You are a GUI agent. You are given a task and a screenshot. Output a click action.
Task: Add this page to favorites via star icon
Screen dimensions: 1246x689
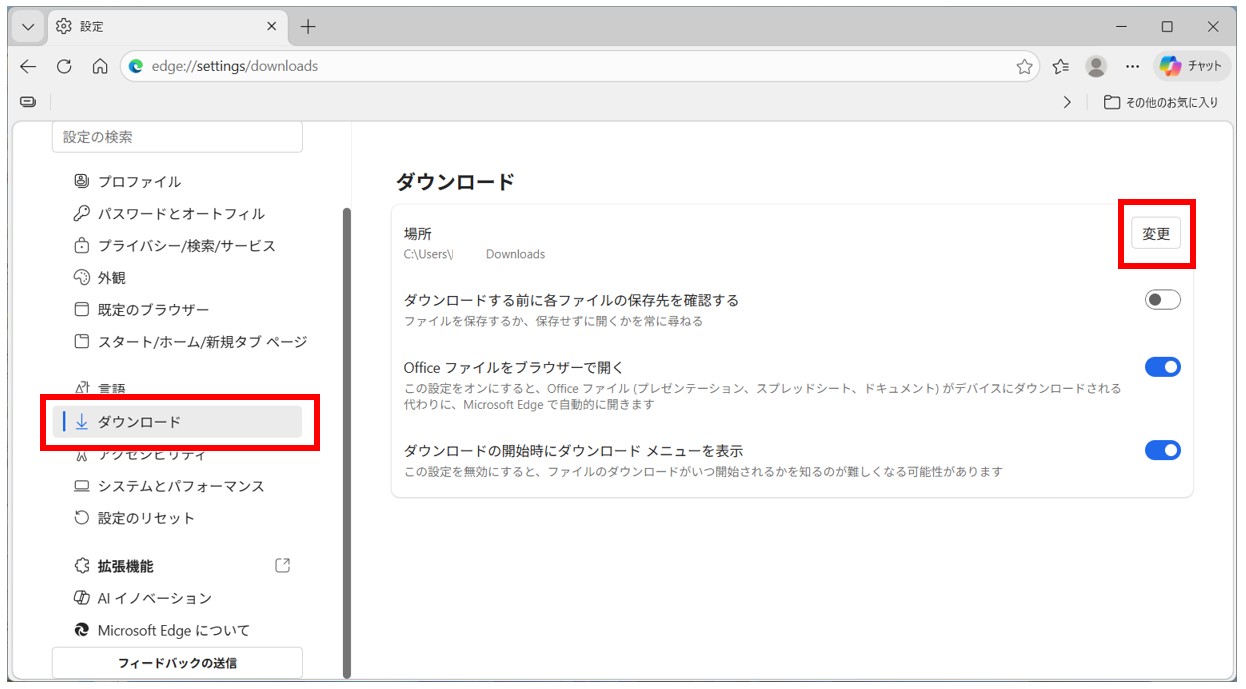[1025, 66]
